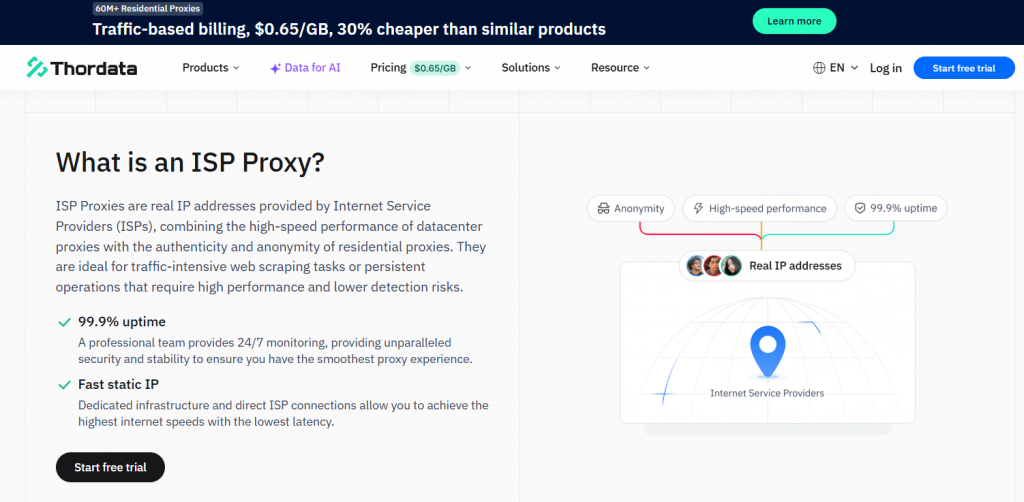Open the Resource menu
The width and height of the screenshot is (1024, 502).
pos(620,68)
